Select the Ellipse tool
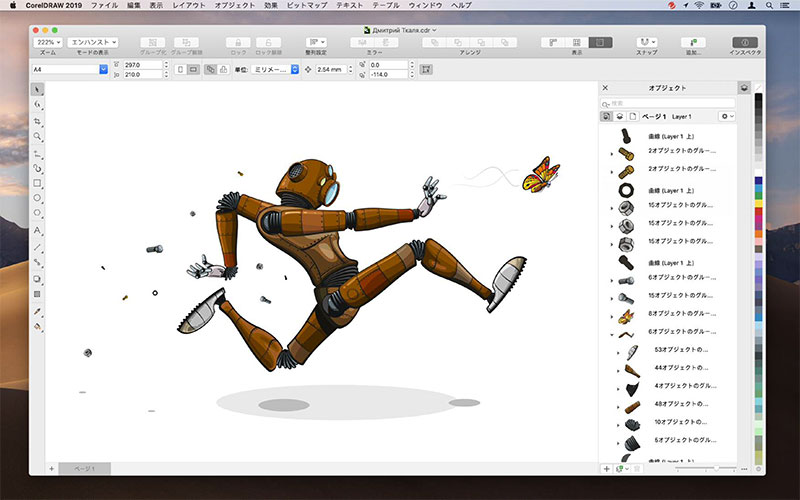Image resolution: width=800 pixels, height=500 pixels. click(37, 198)
